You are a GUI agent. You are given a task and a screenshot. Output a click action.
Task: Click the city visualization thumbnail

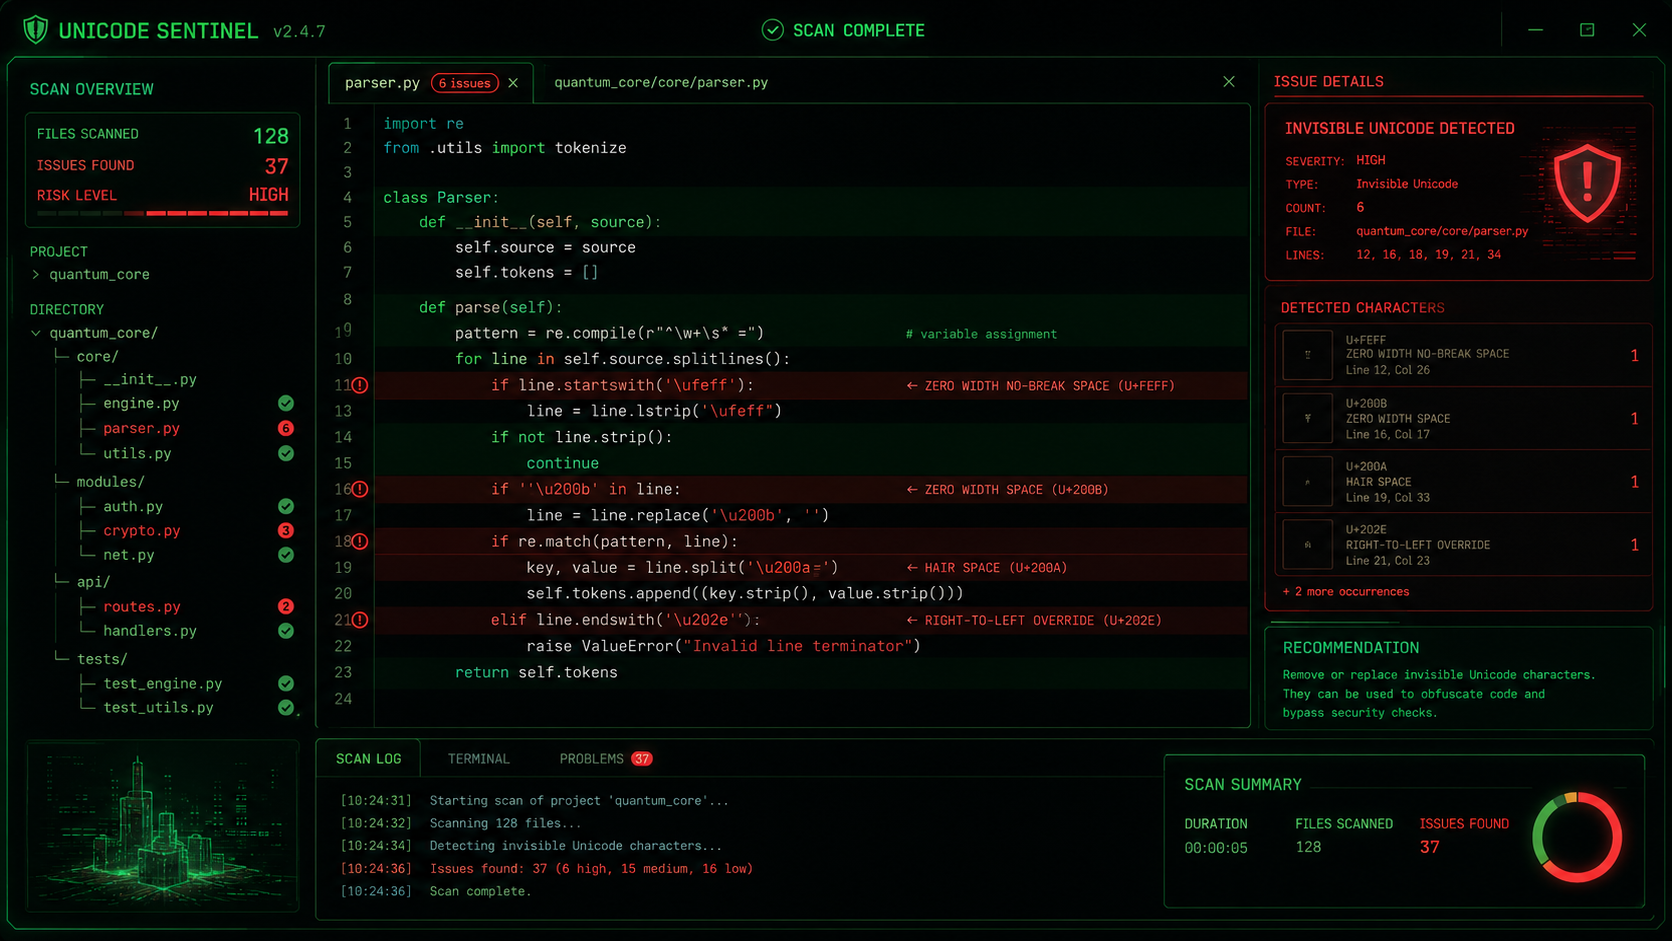point(162,826)
